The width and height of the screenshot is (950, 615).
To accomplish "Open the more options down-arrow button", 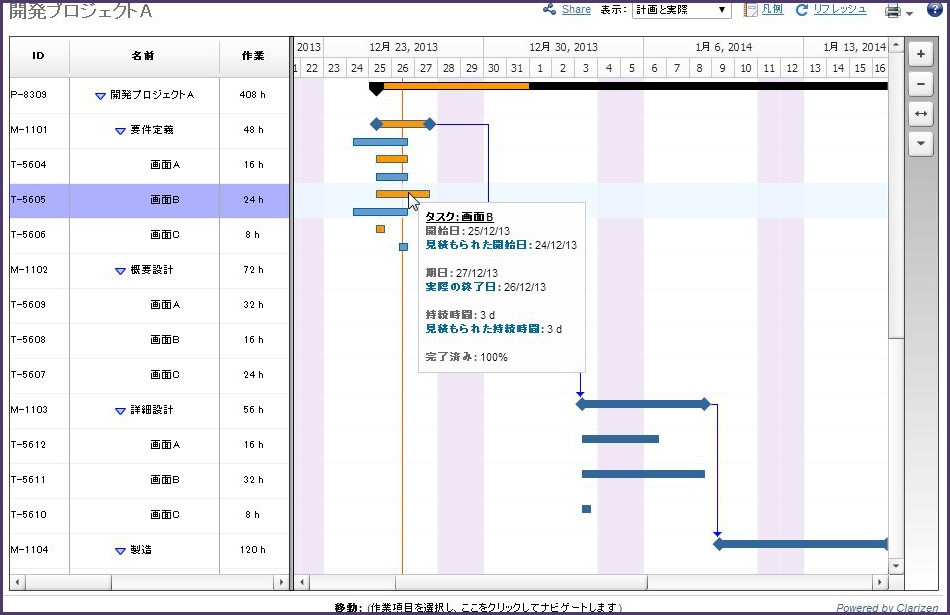I will [x=920, y=145].
